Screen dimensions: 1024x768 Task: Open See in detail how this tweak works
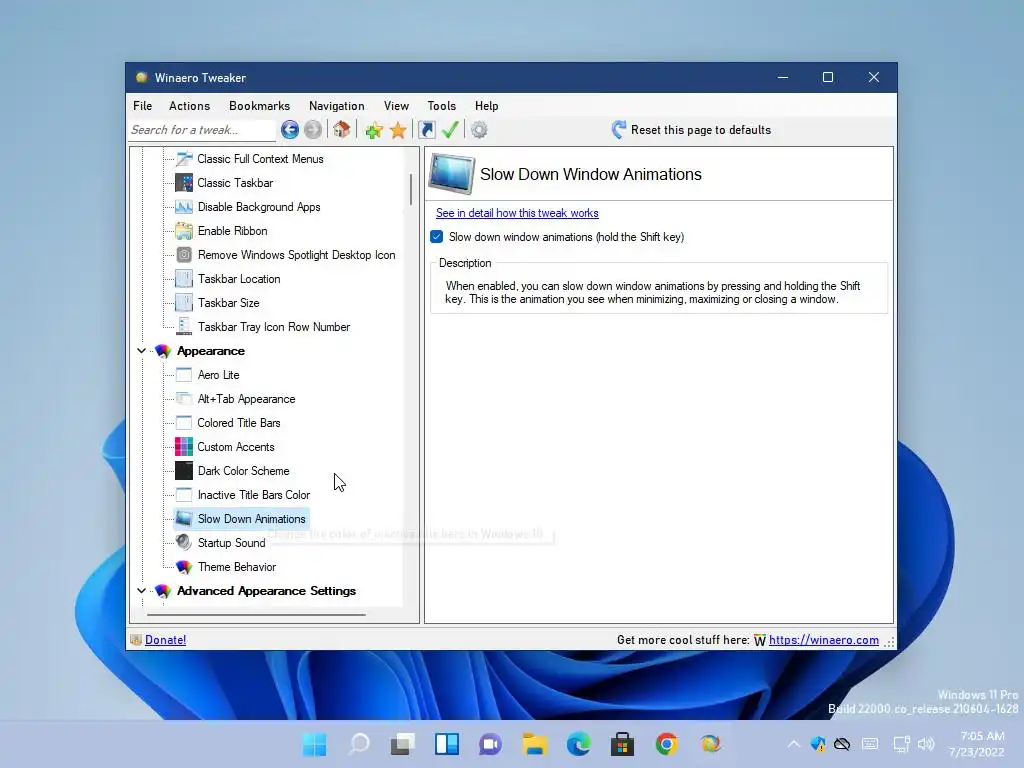(x=517, y=213)
